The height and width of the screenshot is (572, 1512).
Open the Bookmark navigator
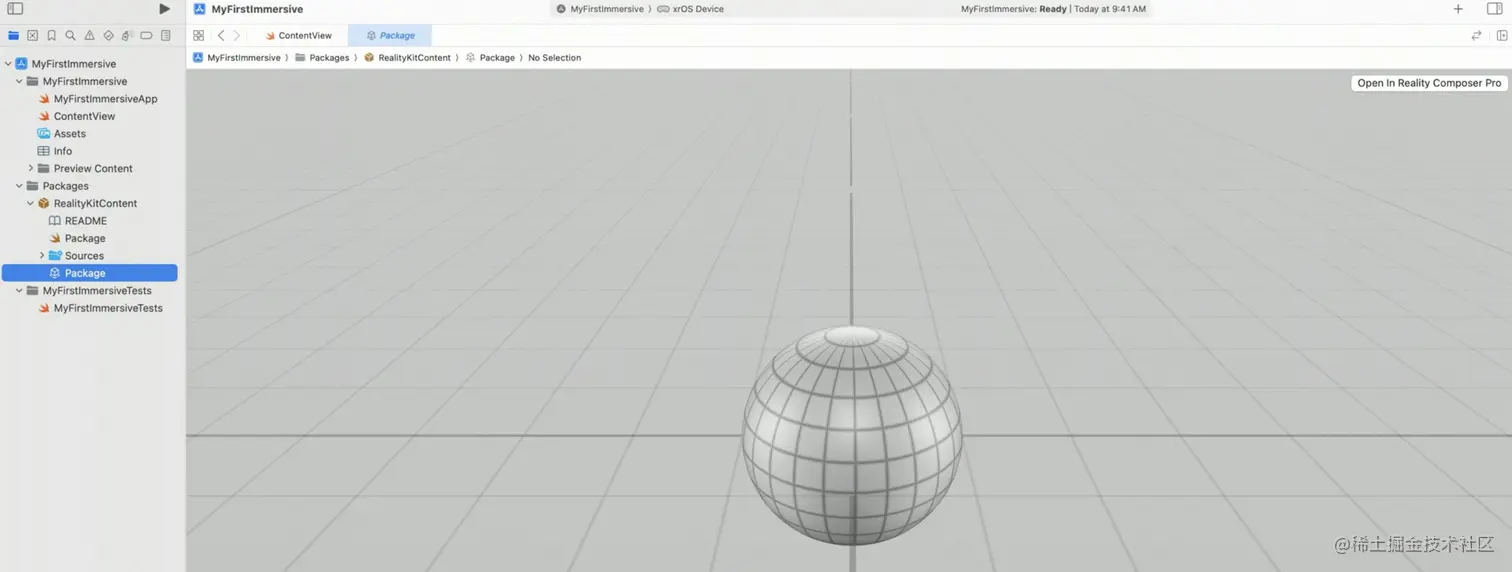click(52, 35)
